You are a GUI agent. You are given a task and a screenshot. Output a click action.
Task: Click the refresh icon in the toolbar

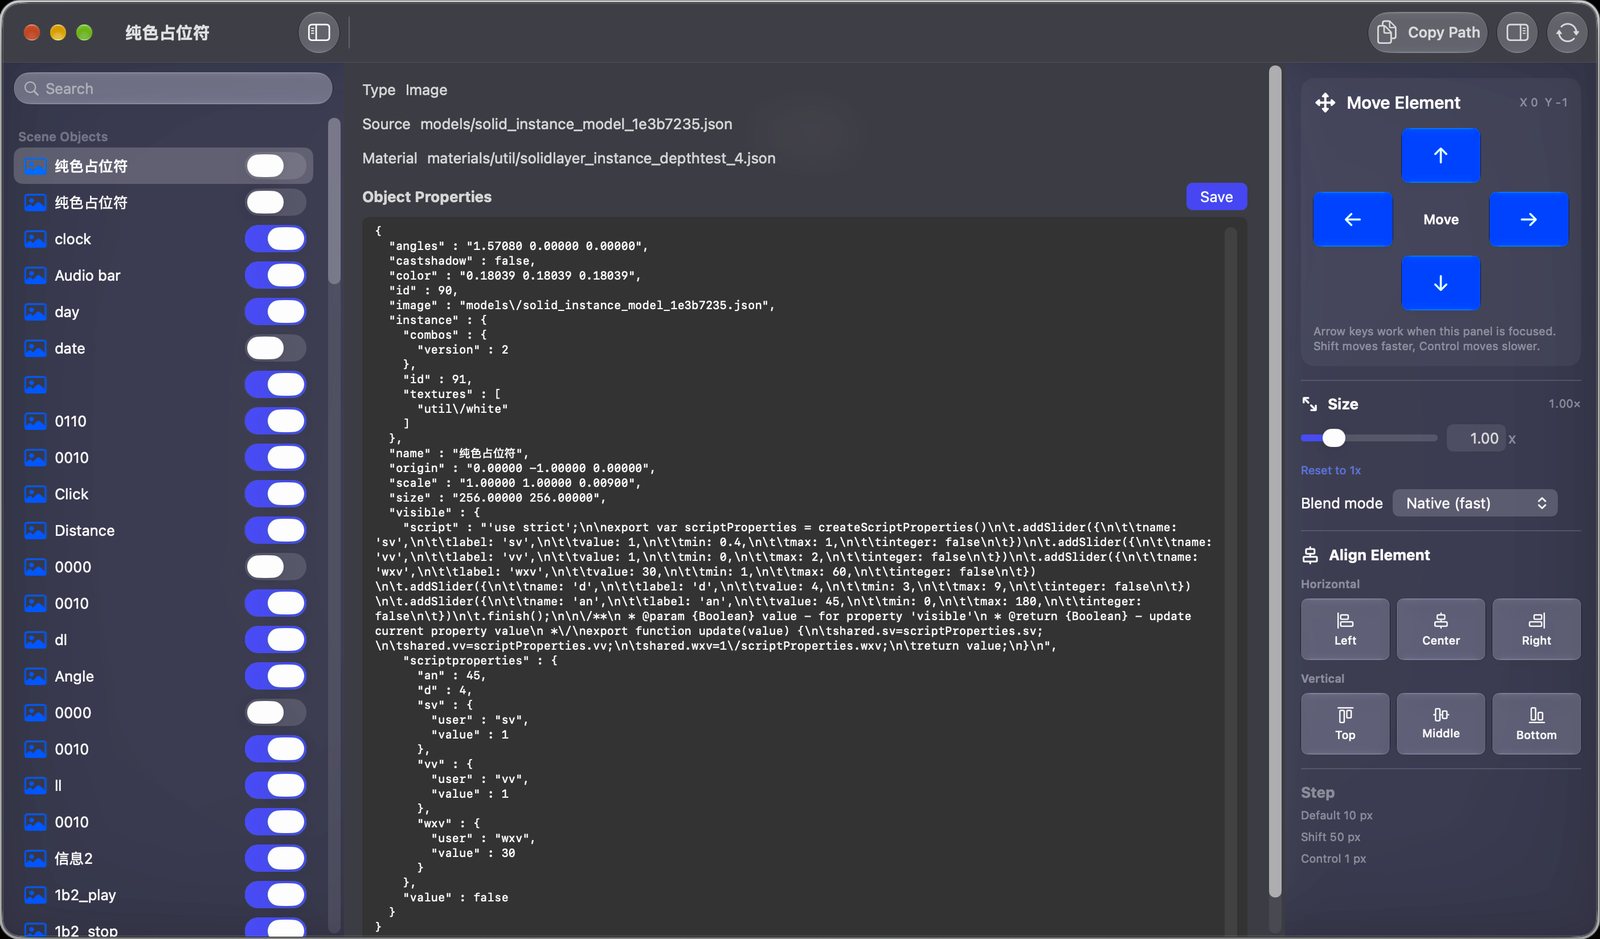1567,32
